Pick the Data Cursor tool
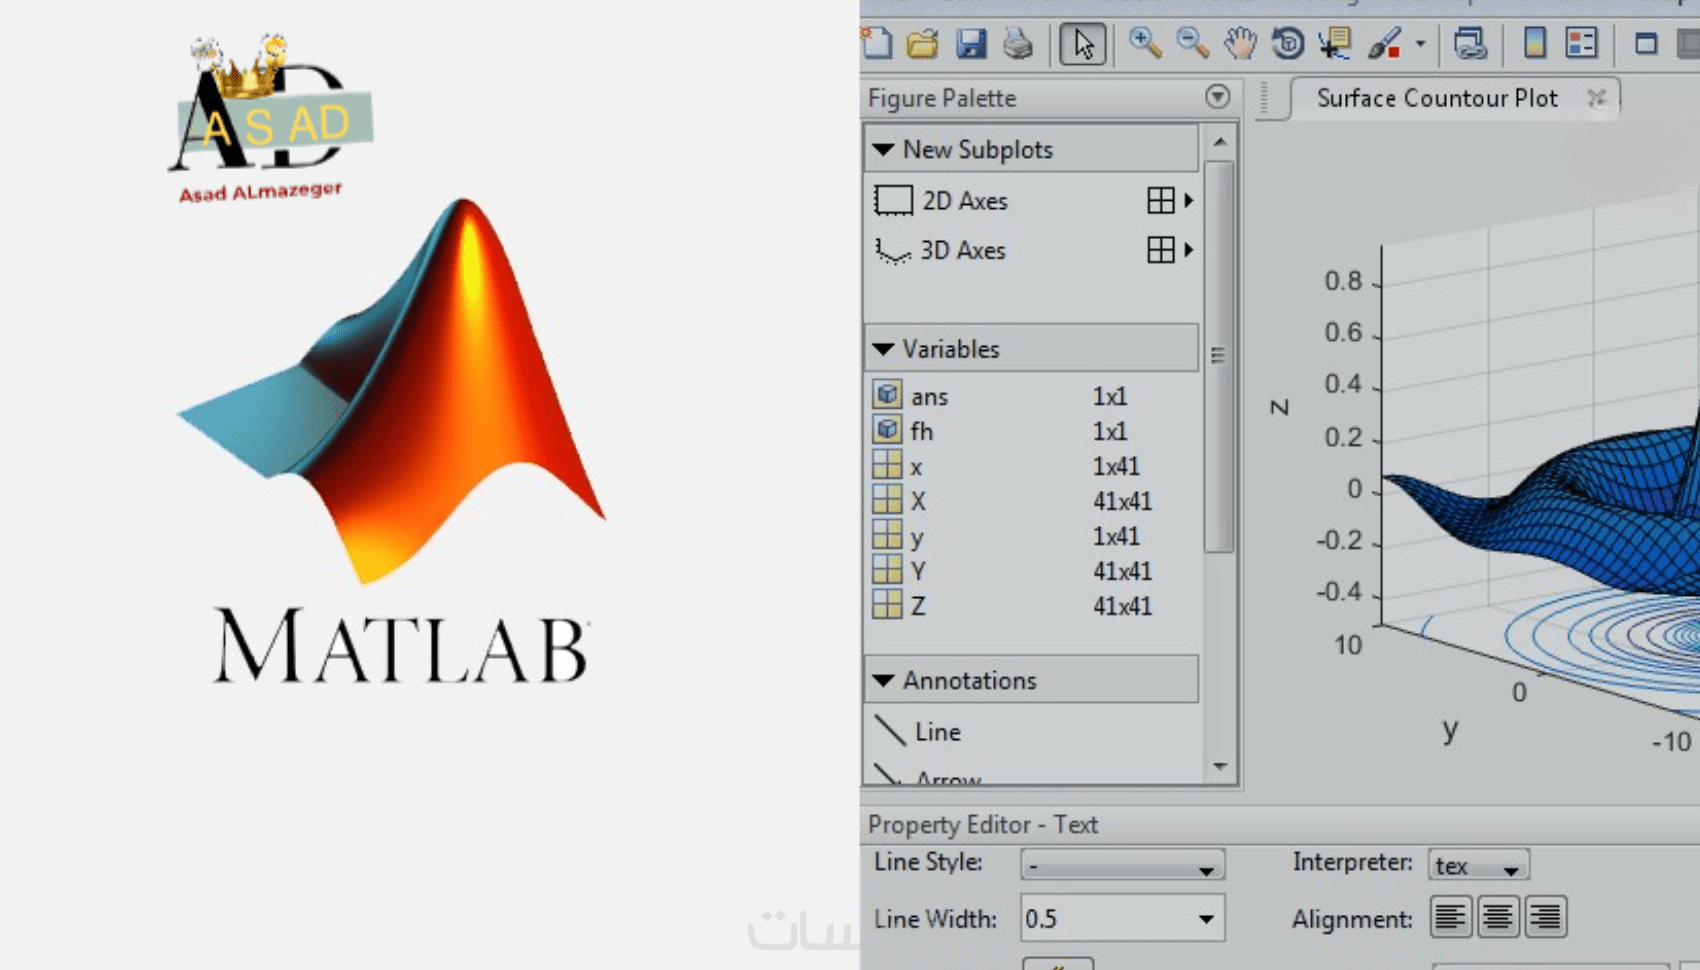Viewport: 1700px width, 970px height. click(x=1335, y=43)
